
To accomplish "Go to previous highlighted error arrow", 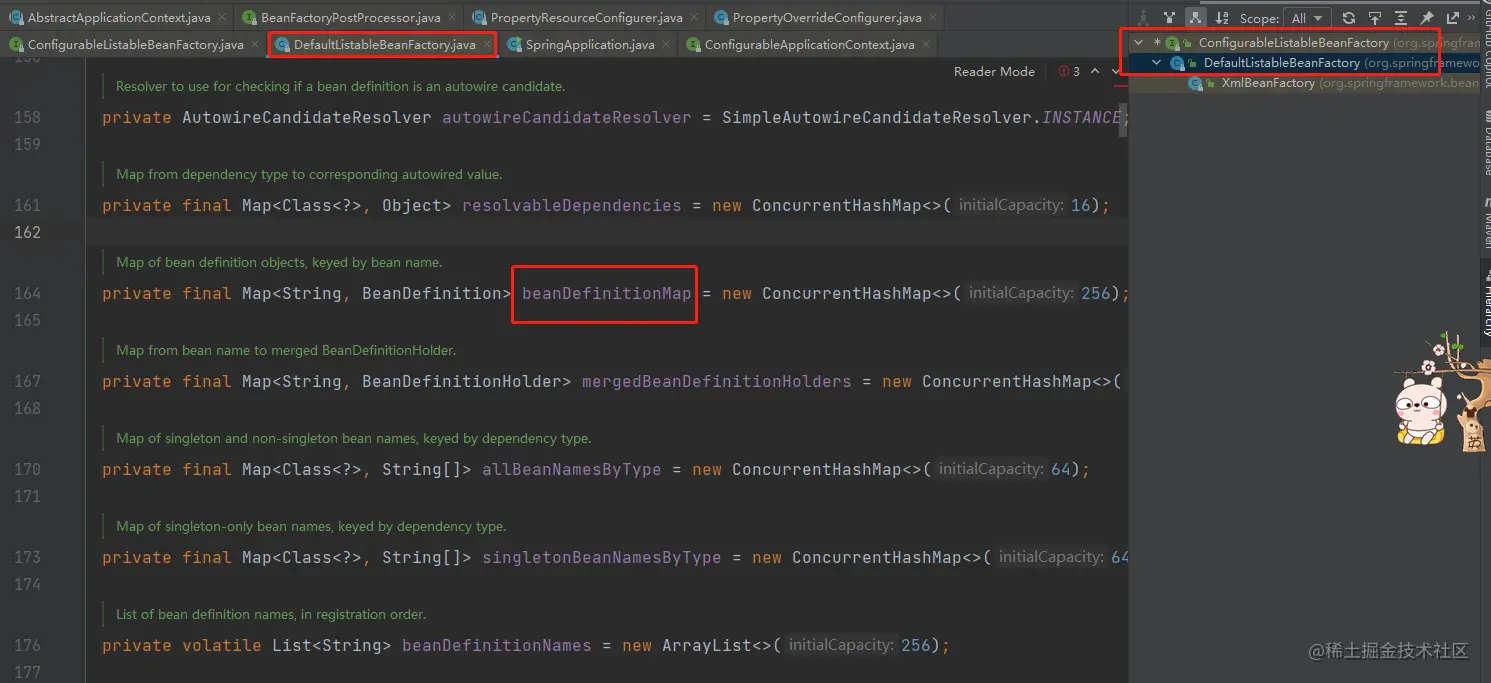I will pyautogui.click(x=1095, y=72).
